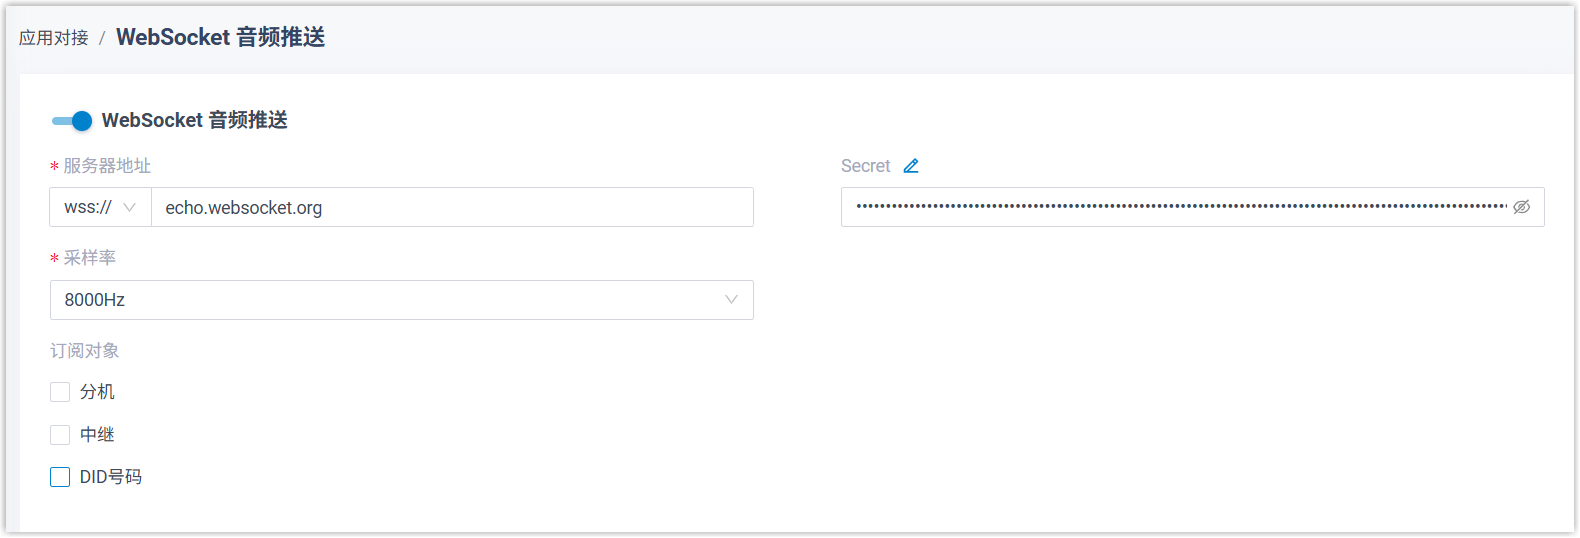The width and height of the screenshot is (1580, 538).
Task: Show the hidden Secret with the eye icon
Action: [1521, 207]
